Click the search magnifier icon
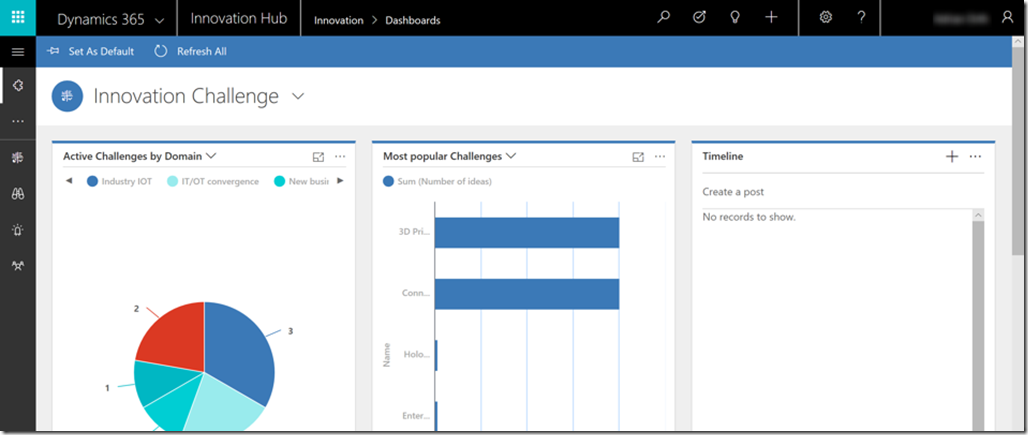 click(663, 18)
